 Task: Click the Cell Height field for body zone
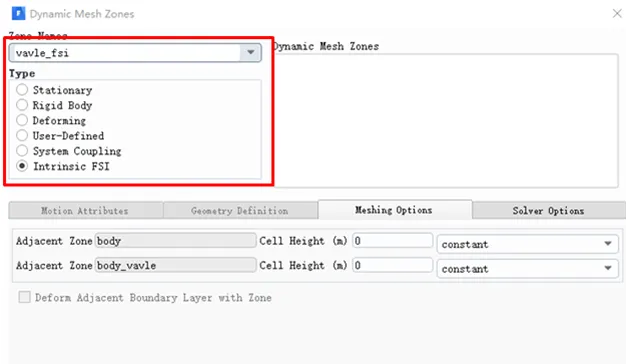392,241
